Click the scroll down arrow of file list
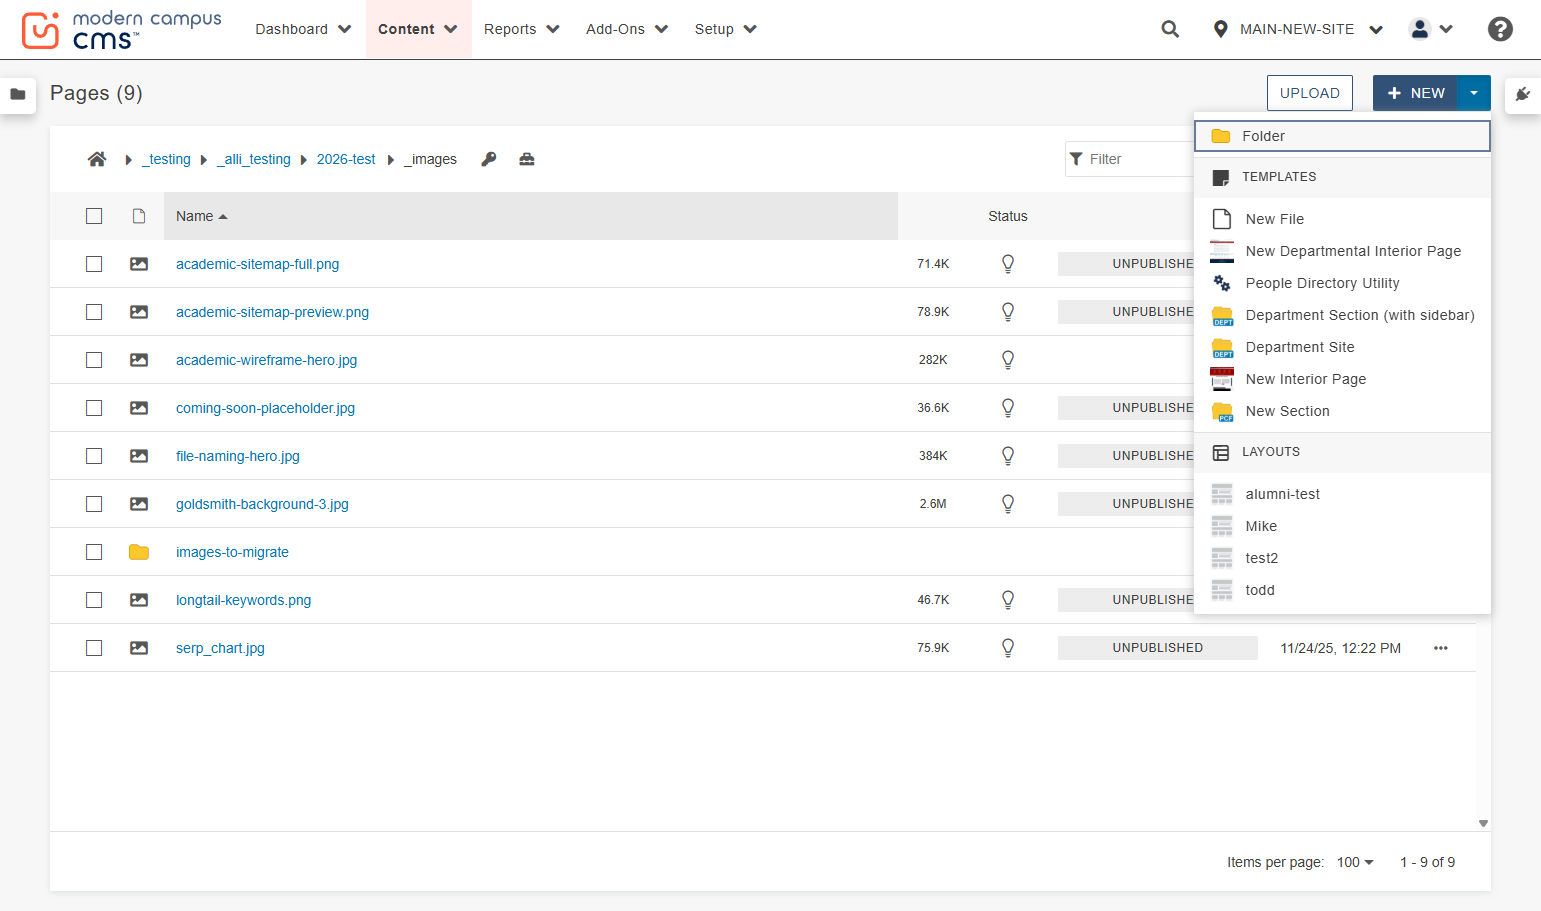The width and height of the screenshot is (1541, 911). (1483, 824)
